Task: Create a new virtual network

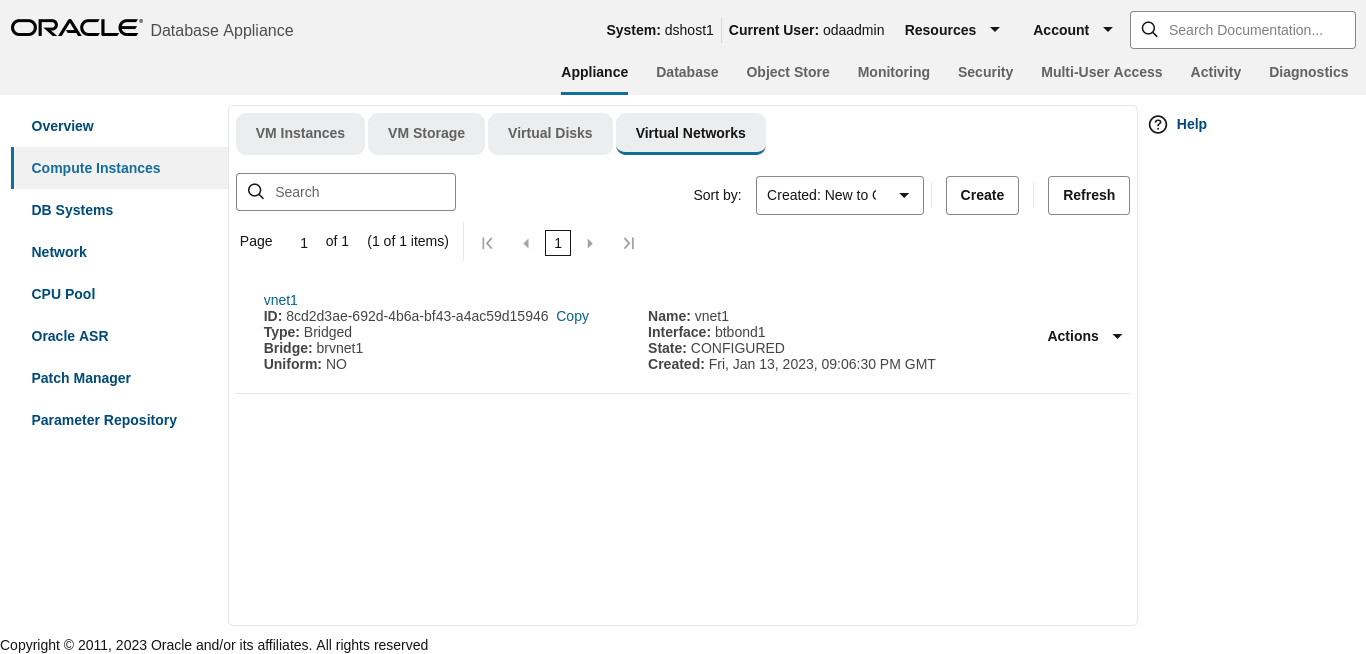Action: (x=981, y=195)
